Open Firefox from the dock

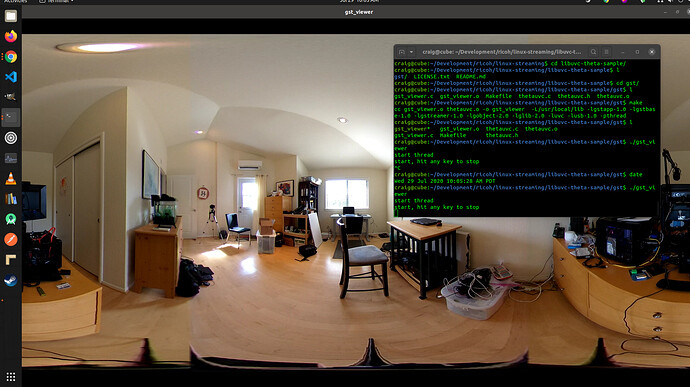(x=11, y=36)
